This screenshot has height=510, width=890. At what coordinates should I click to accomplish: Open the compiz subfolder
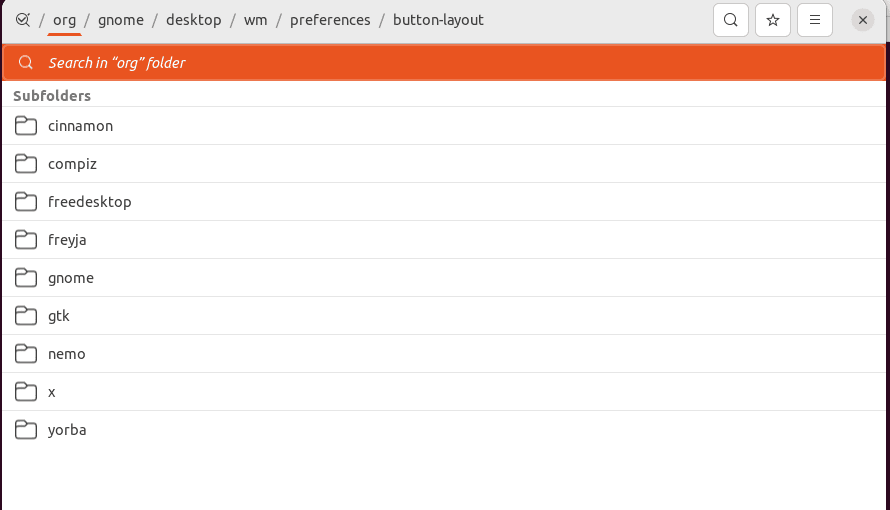444,164
